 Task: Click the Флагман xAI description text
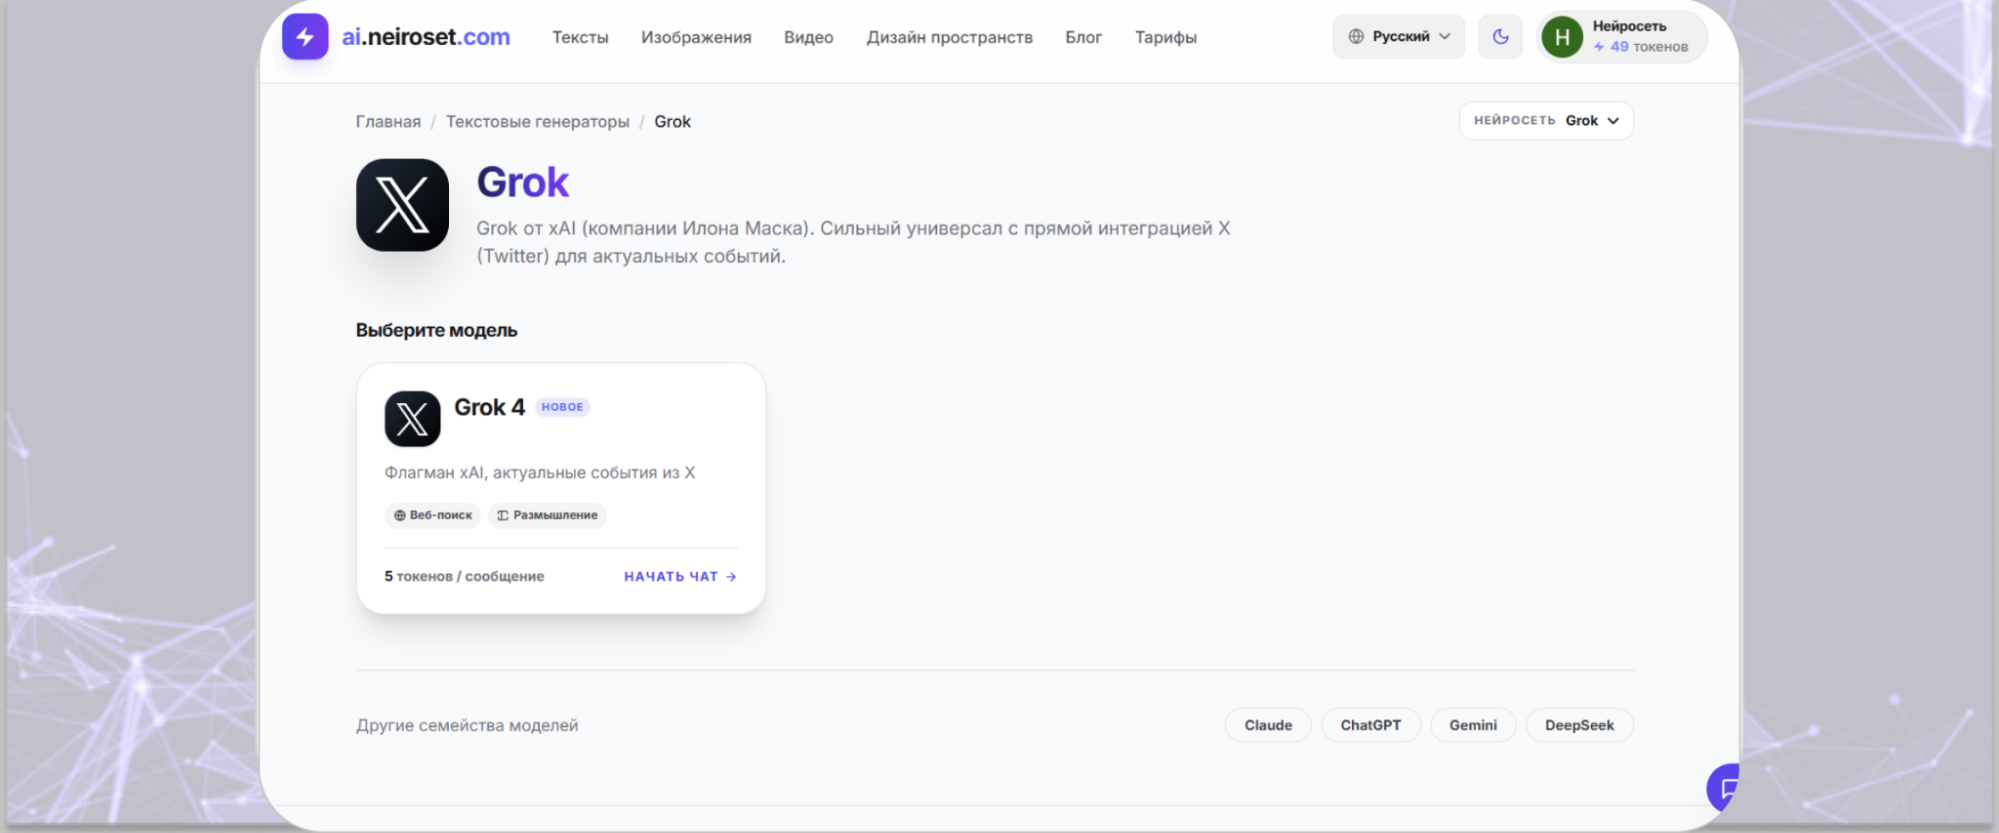click(540, 472)
